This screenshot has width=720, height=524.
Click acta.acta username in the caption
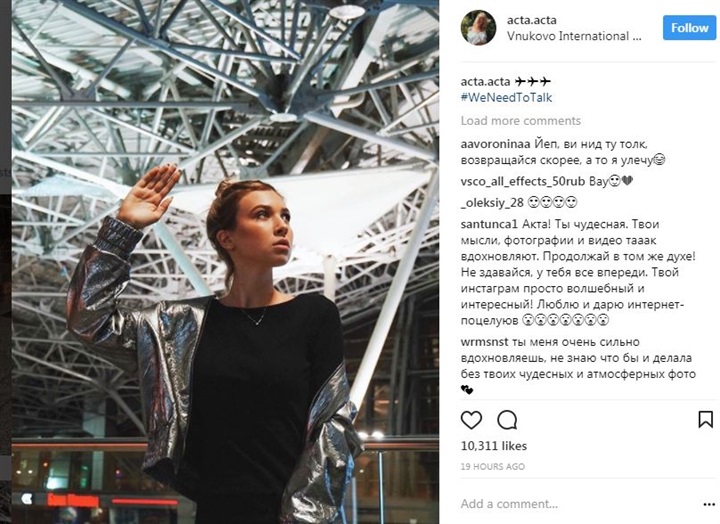tap(485, 82)
